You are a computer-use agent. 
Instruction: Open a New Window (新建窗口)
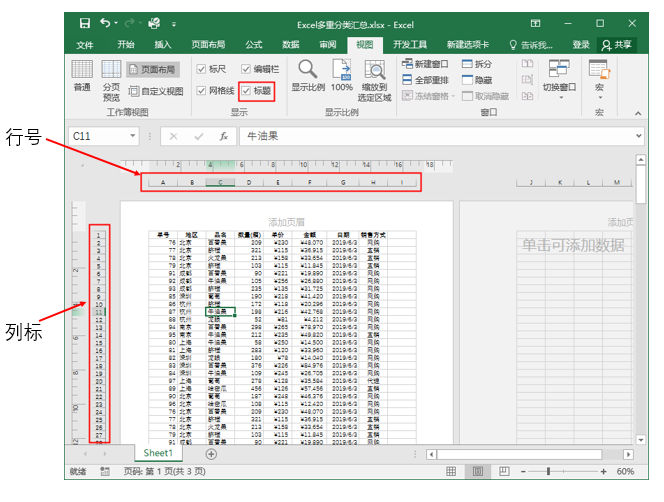[425, 64]
